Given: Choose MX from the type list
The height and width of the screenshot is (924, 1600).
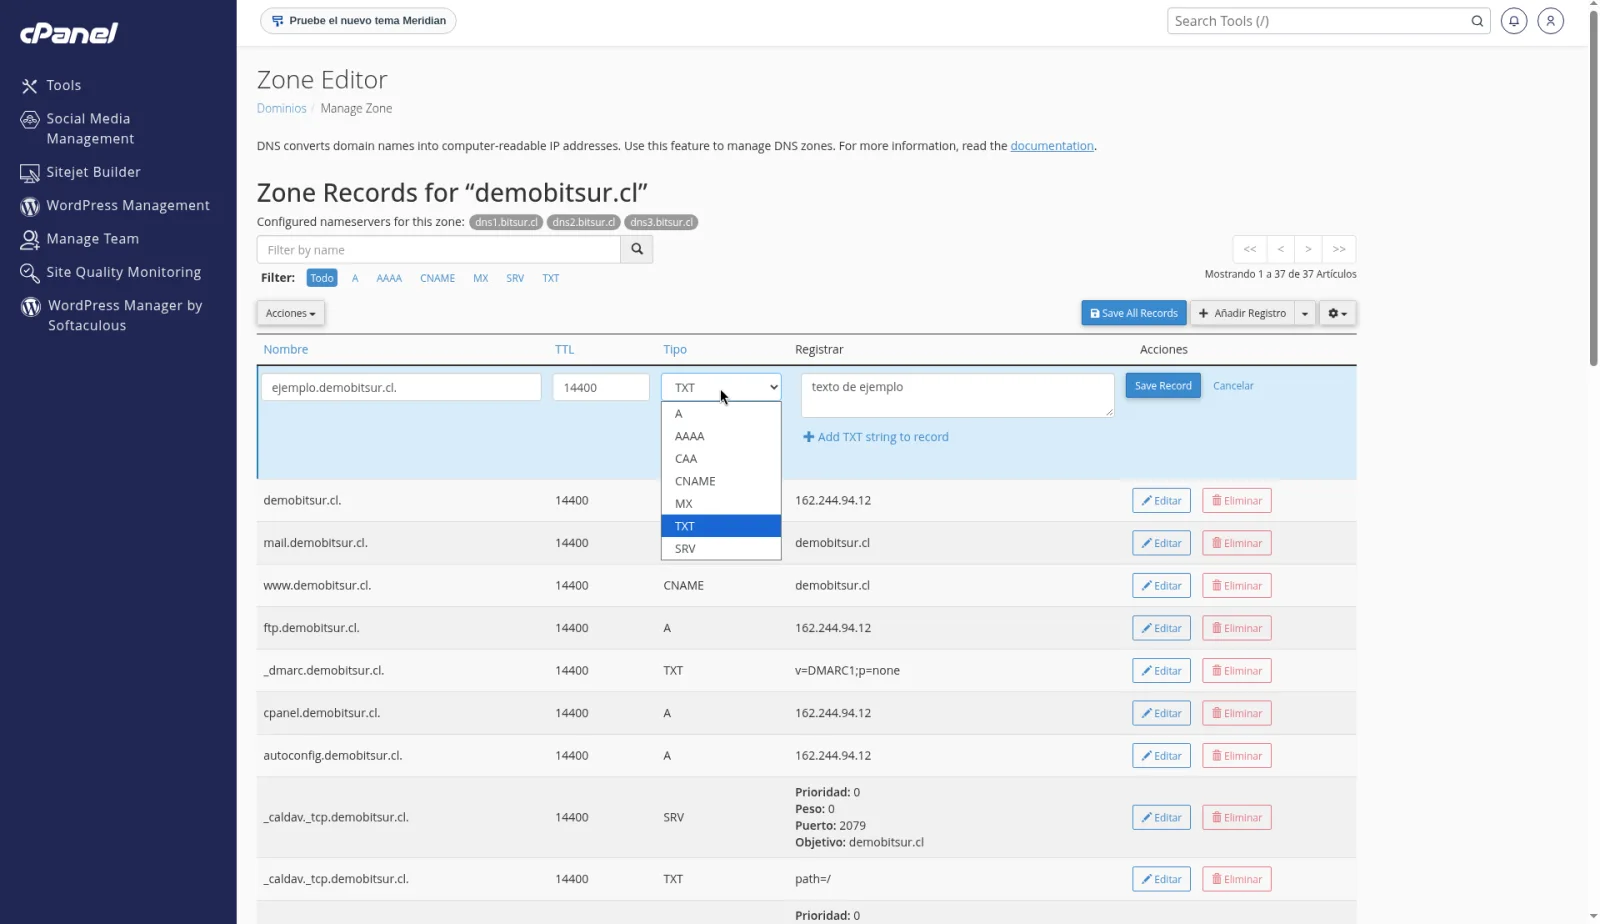Looking at the screenshot, I should click(721, 504).
